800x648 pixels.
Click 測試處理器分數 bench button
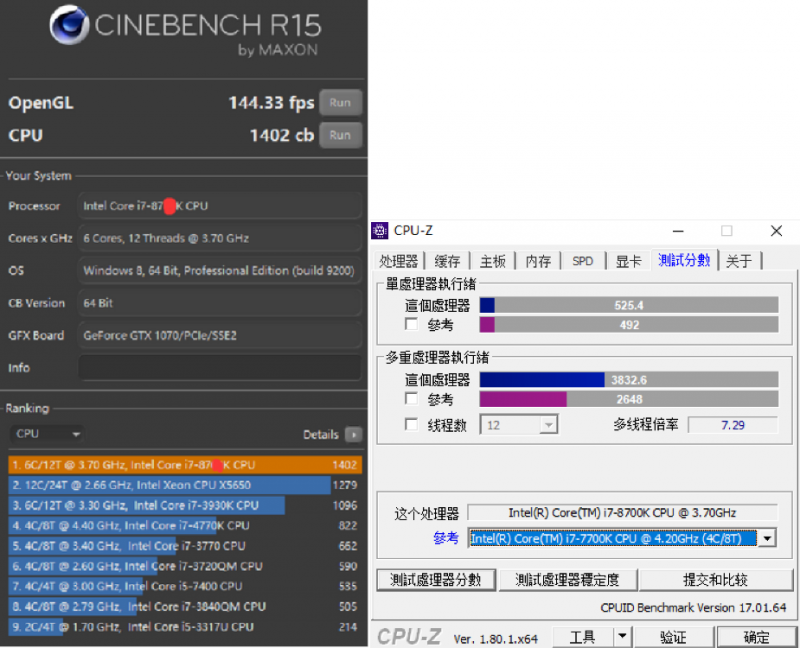(x=436, y=580)
